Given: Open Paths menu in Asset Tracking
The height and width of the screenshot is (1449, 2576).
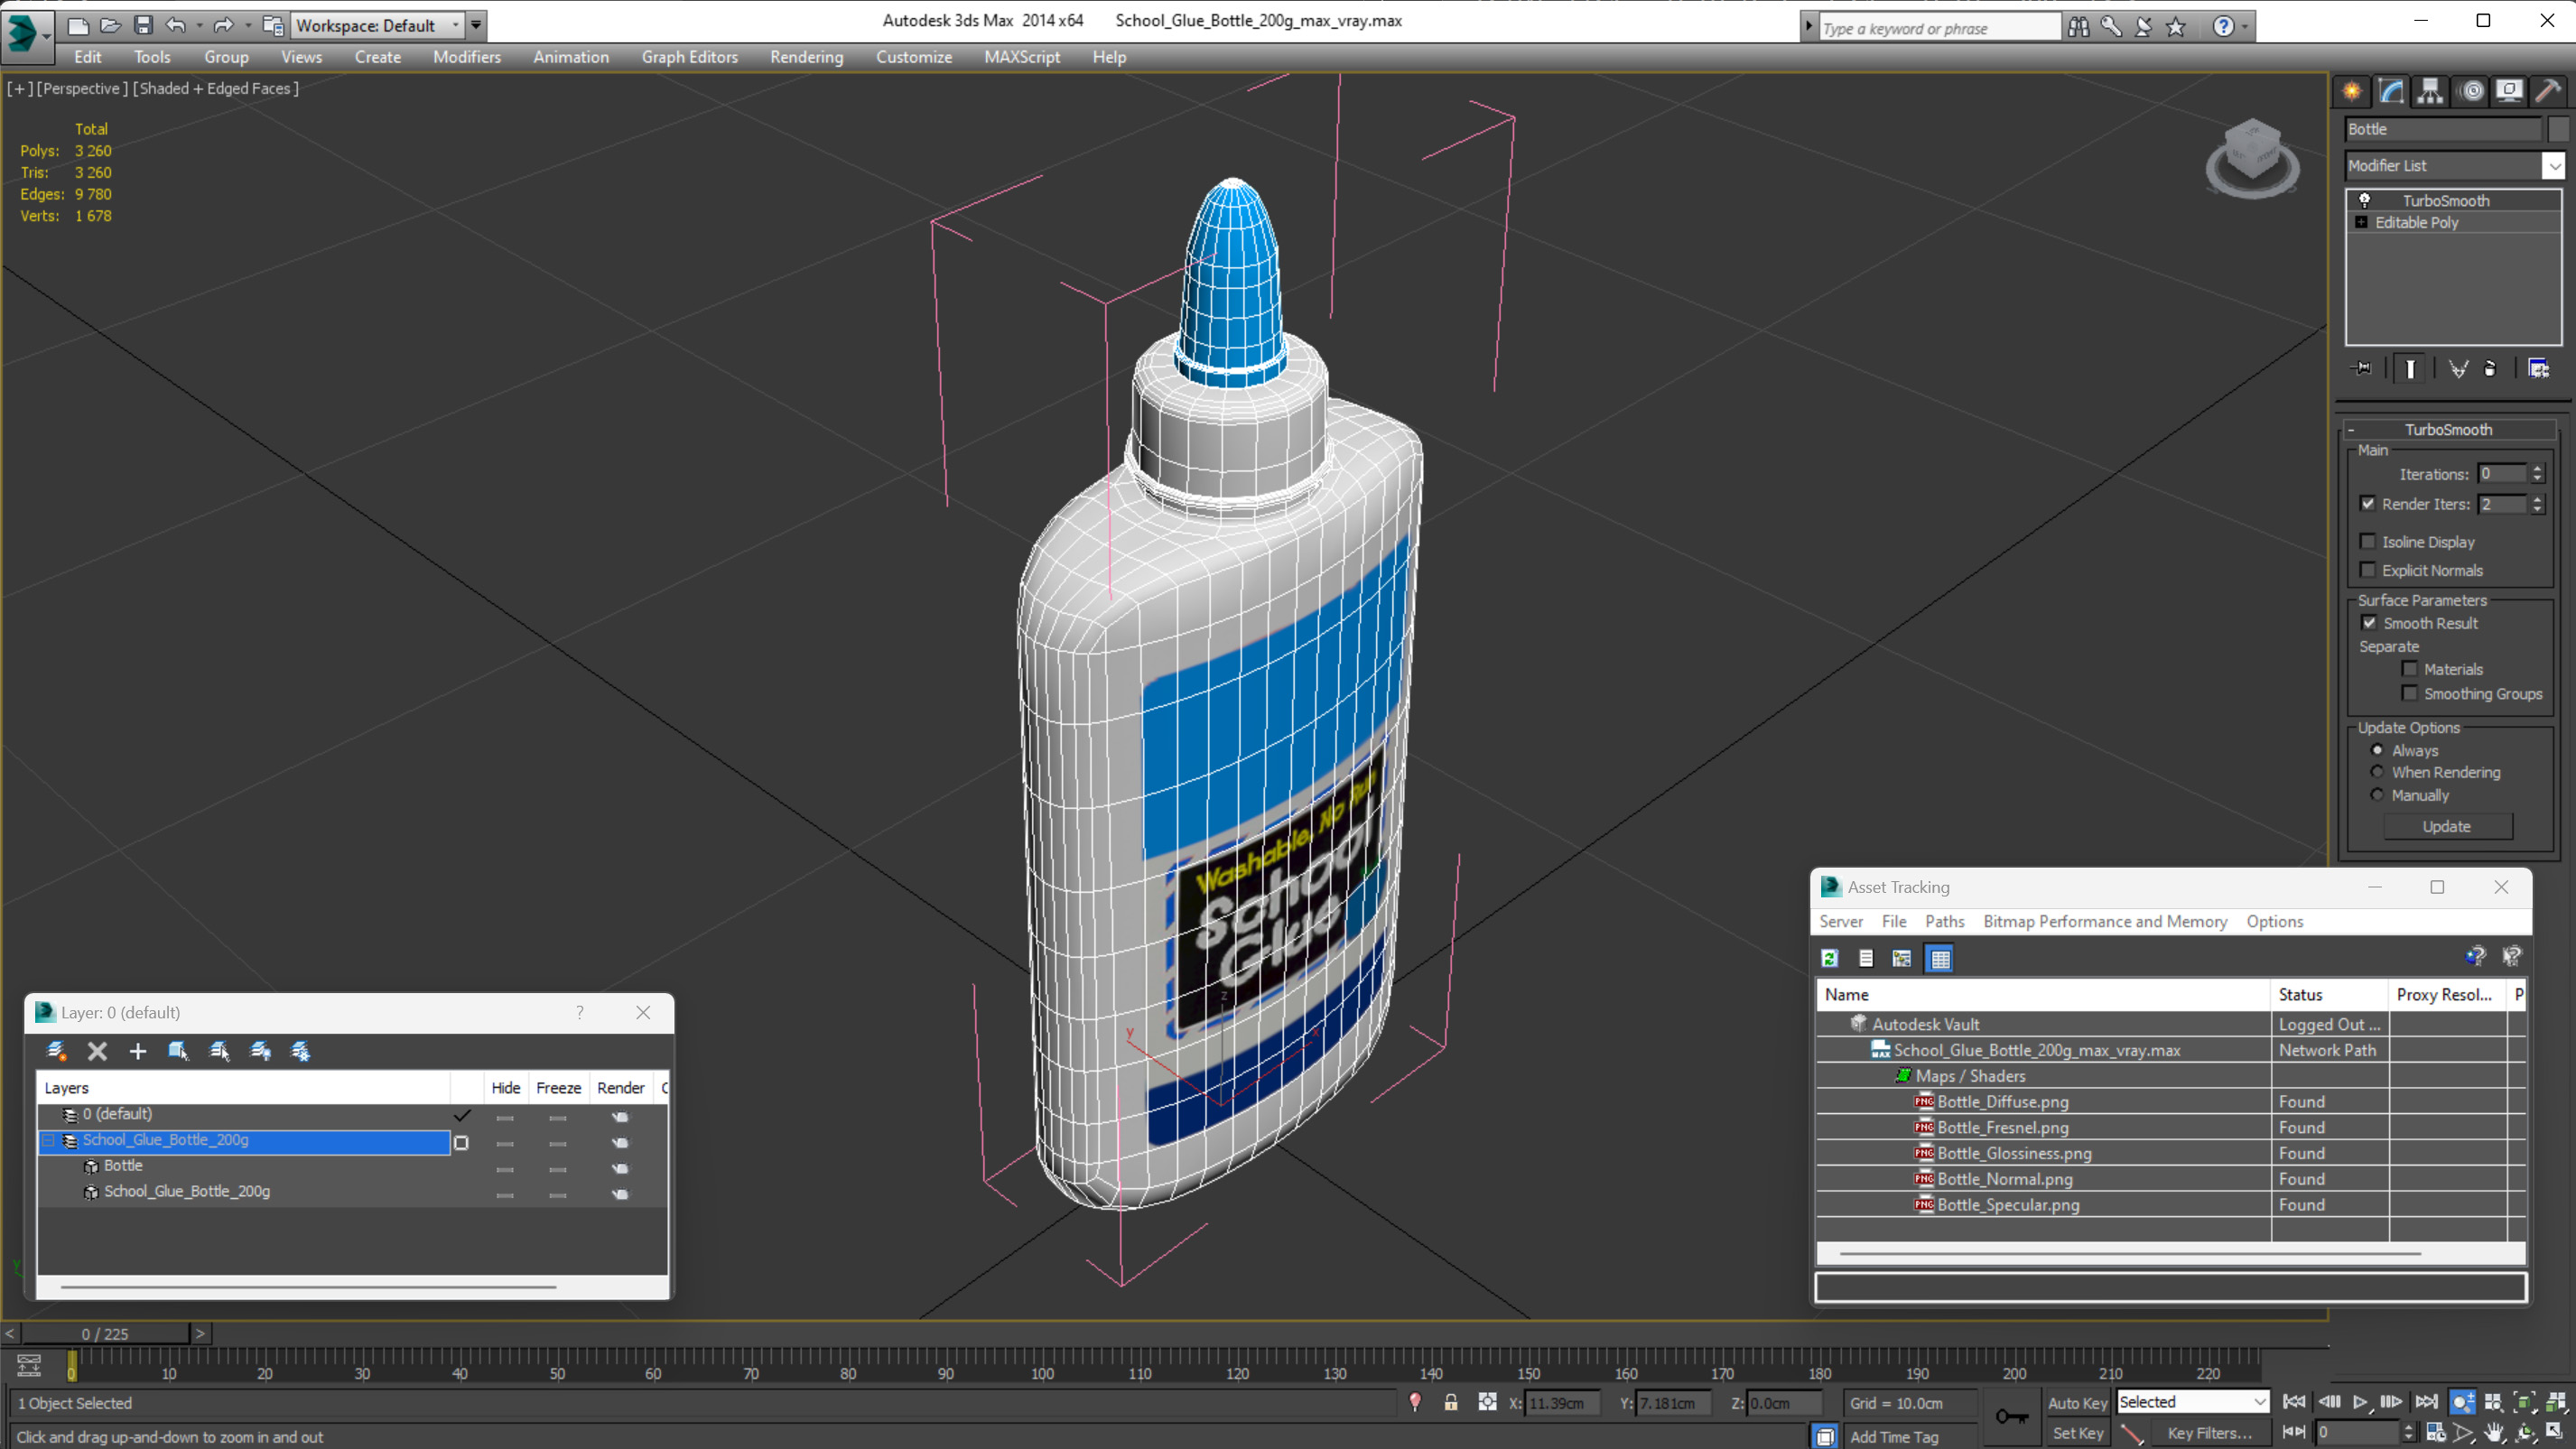Looking at the screenshot, I should (x=1944, y=921).
